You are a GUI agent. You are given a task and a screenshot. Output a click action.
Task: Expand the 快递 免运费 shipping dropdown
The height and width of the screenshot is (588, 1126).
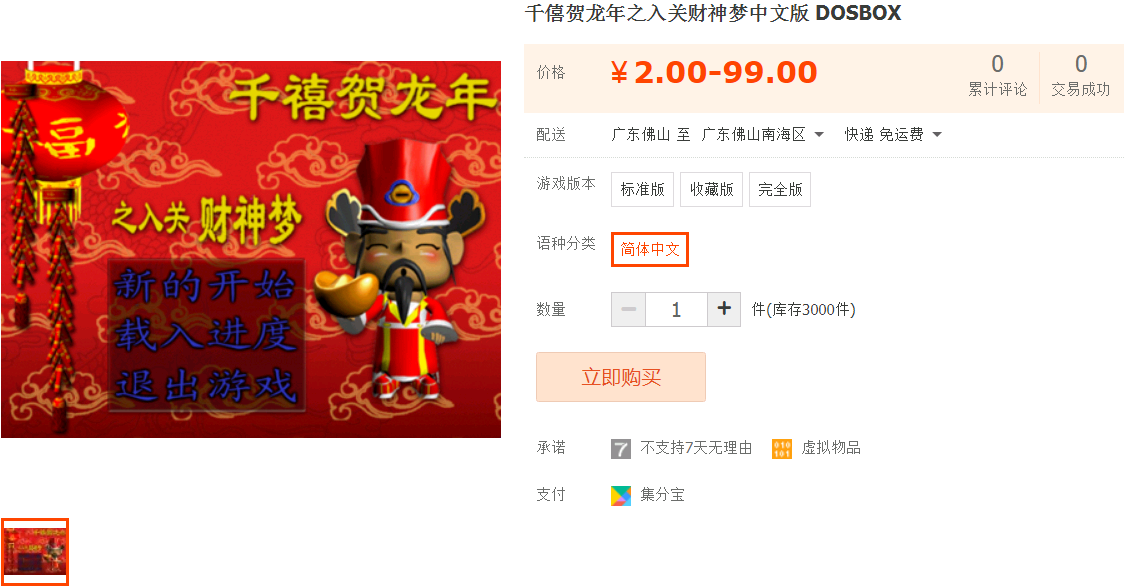point(893,134)
